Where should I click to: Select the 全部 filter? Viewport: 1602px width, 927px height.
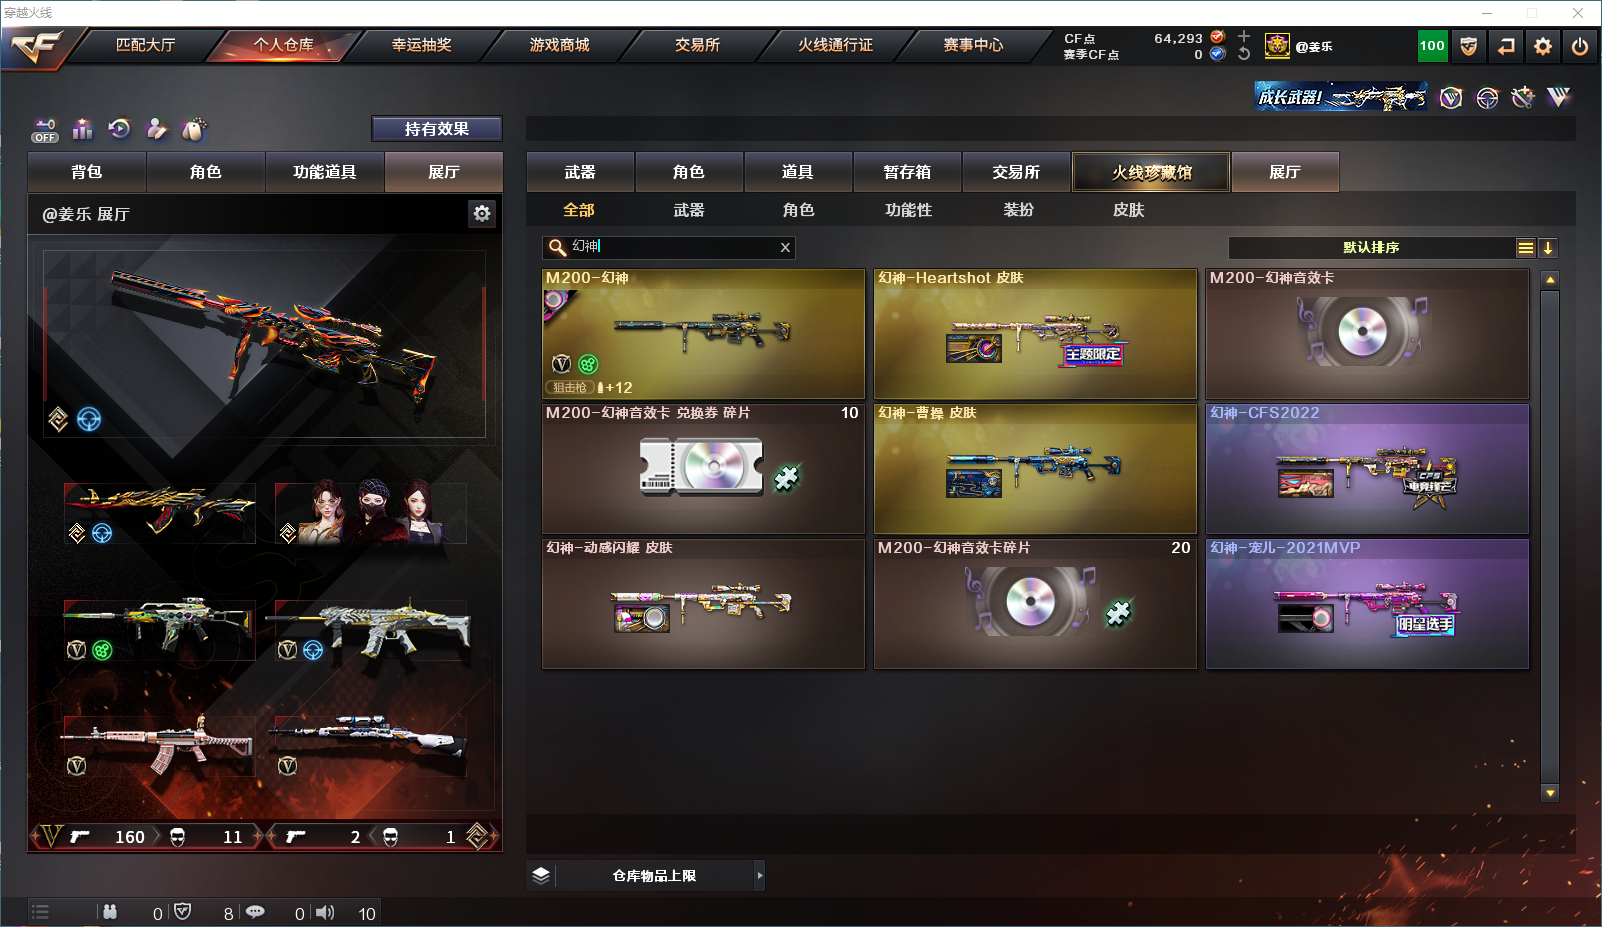[x=579, y=210]
